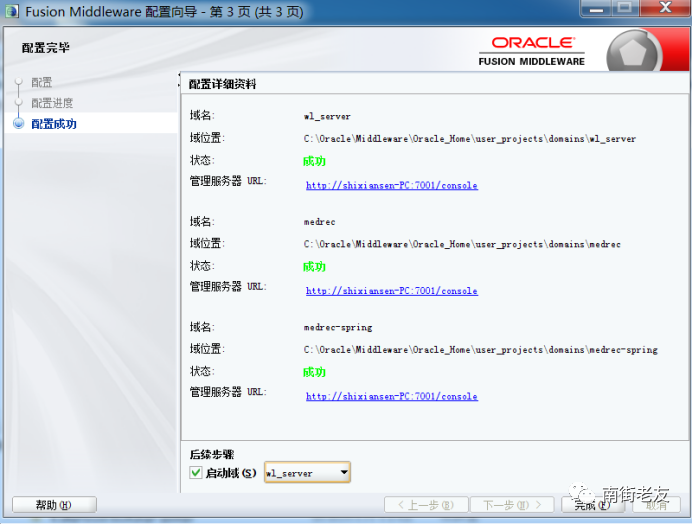692x525 pixels.
Task: Click the Fusion Middleware title bar app icon
Action: click(11, 11)
